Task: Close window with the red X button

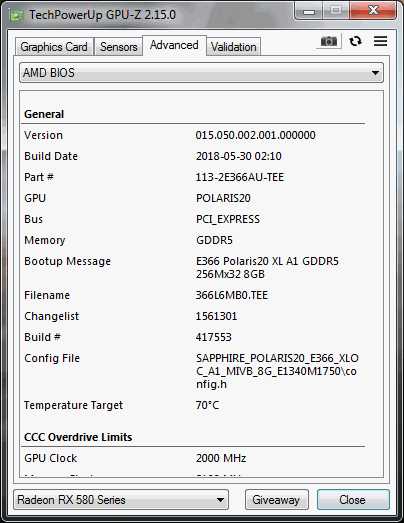Action: tap(373, 11)
